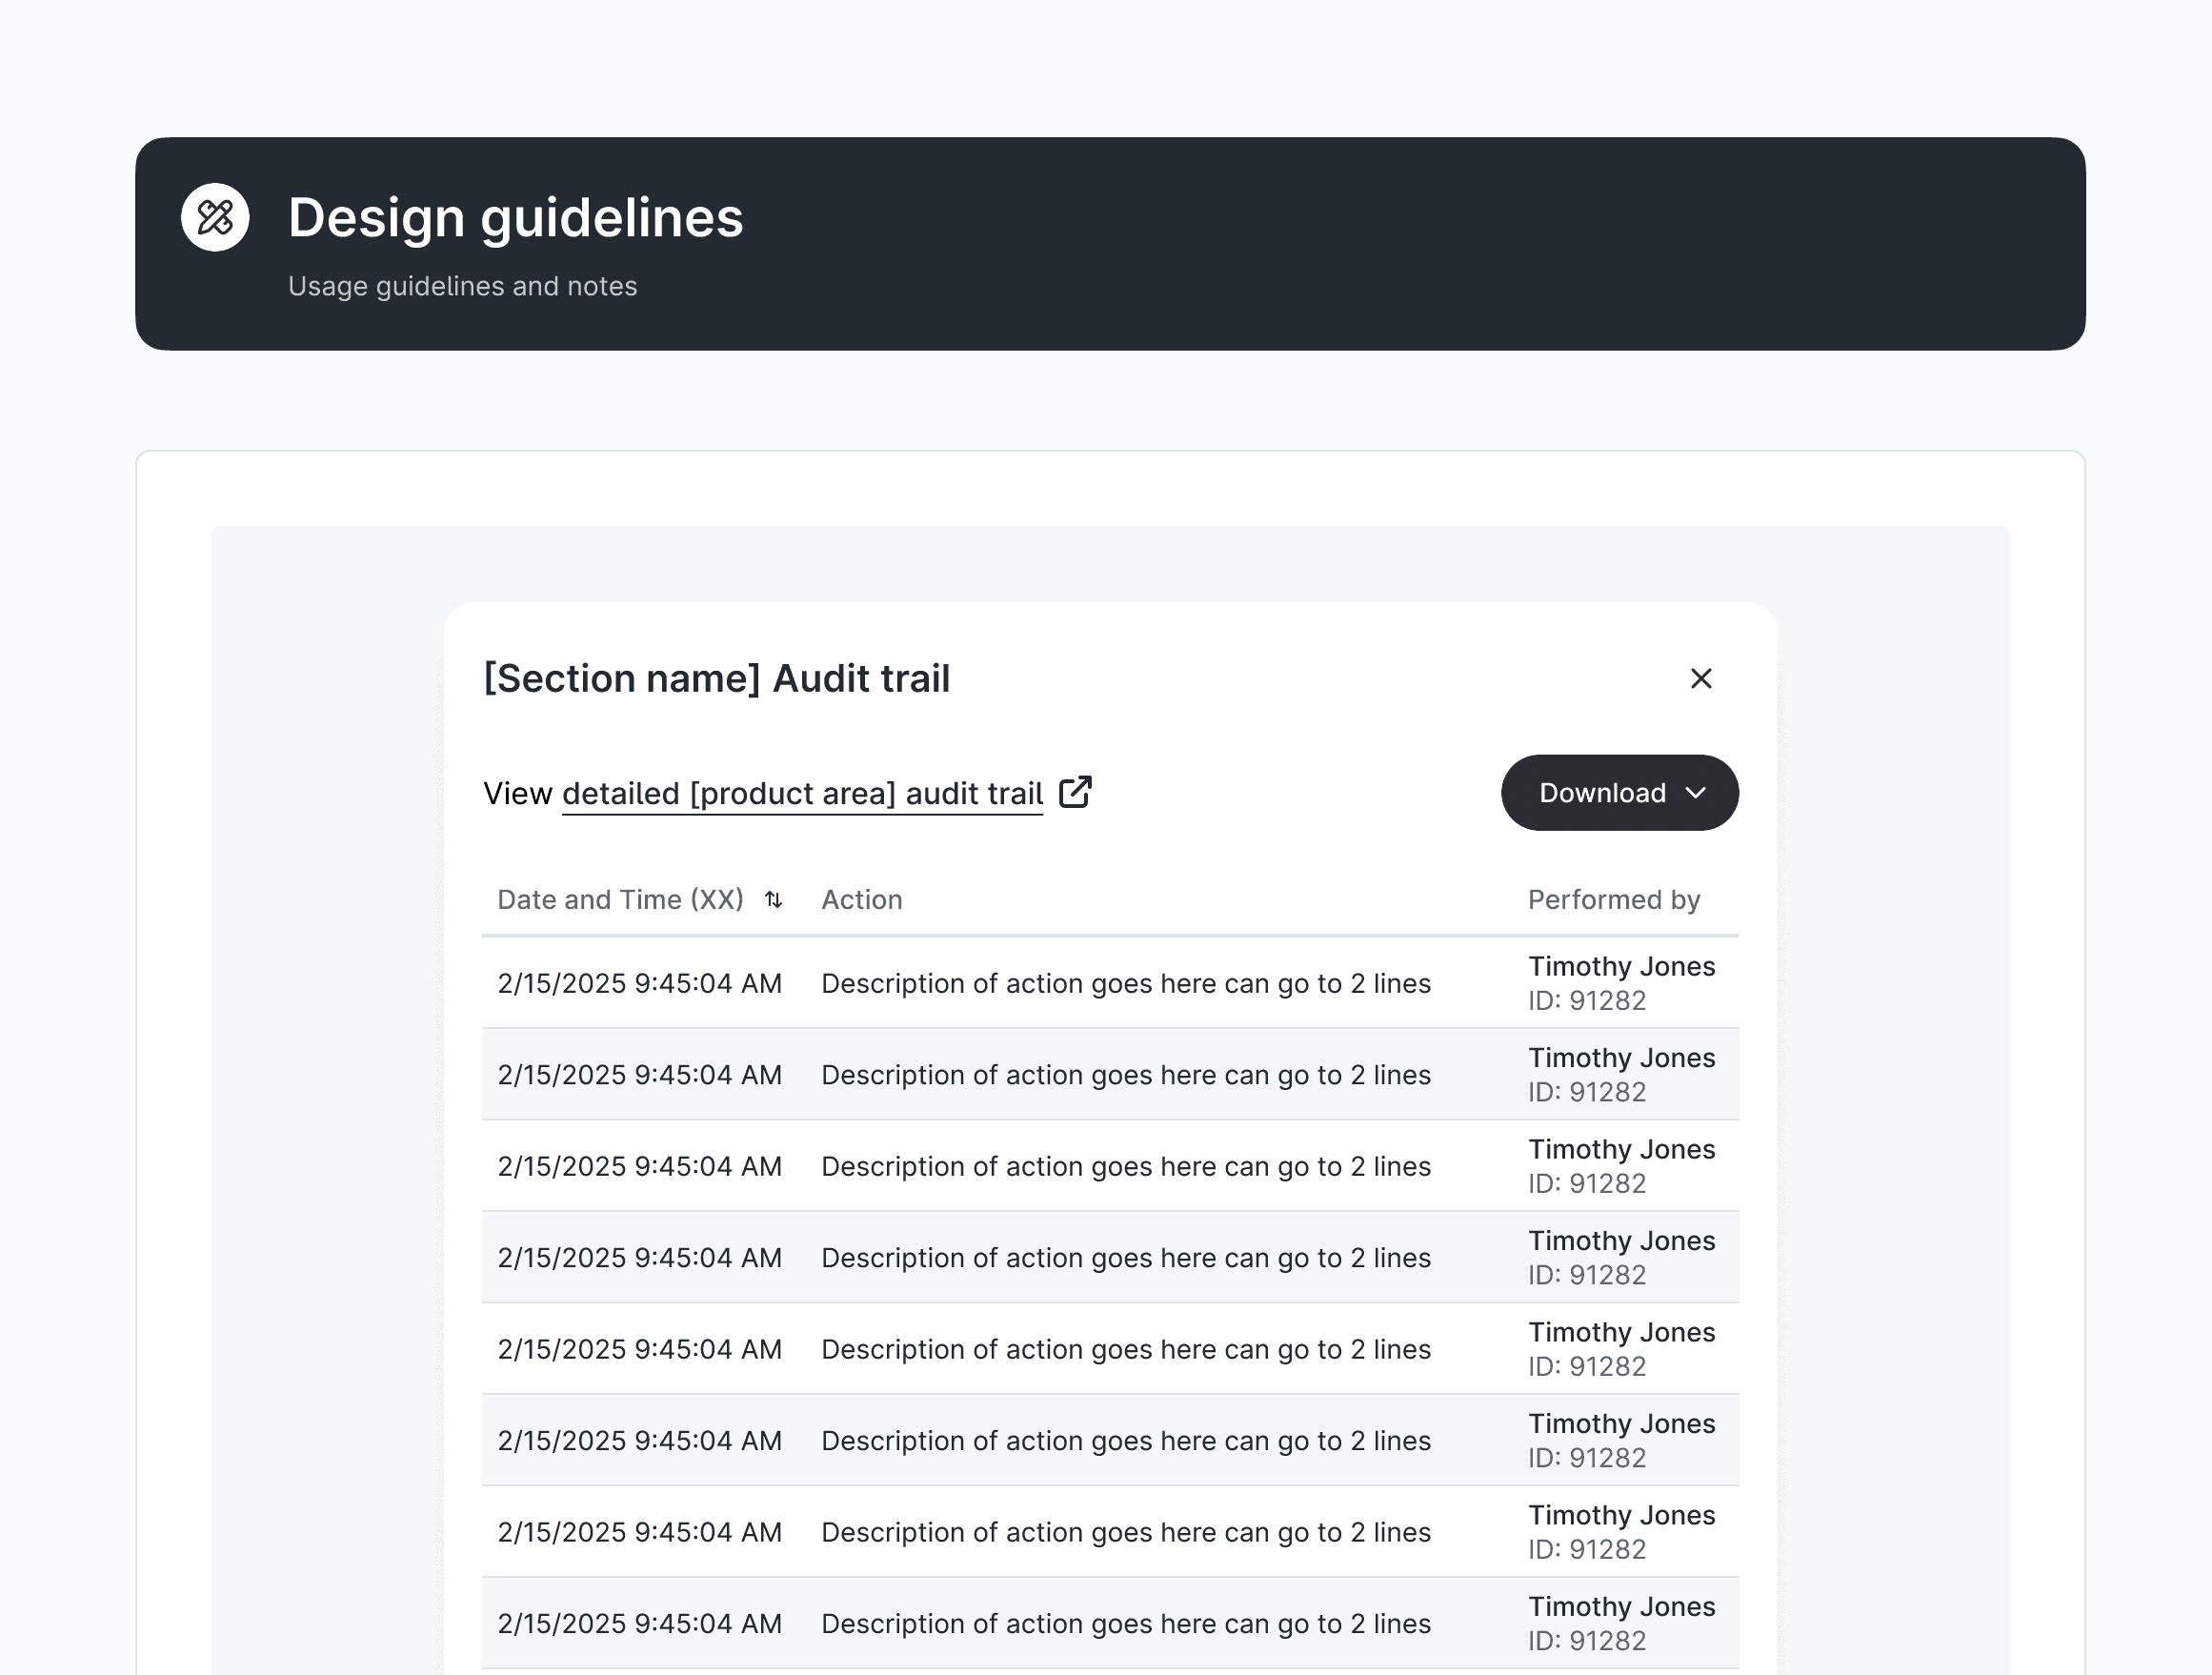2212x1675 pixels.
Task: Click the sixth row's action description
Action: pyautogui.click(x=1125, y=1441)
